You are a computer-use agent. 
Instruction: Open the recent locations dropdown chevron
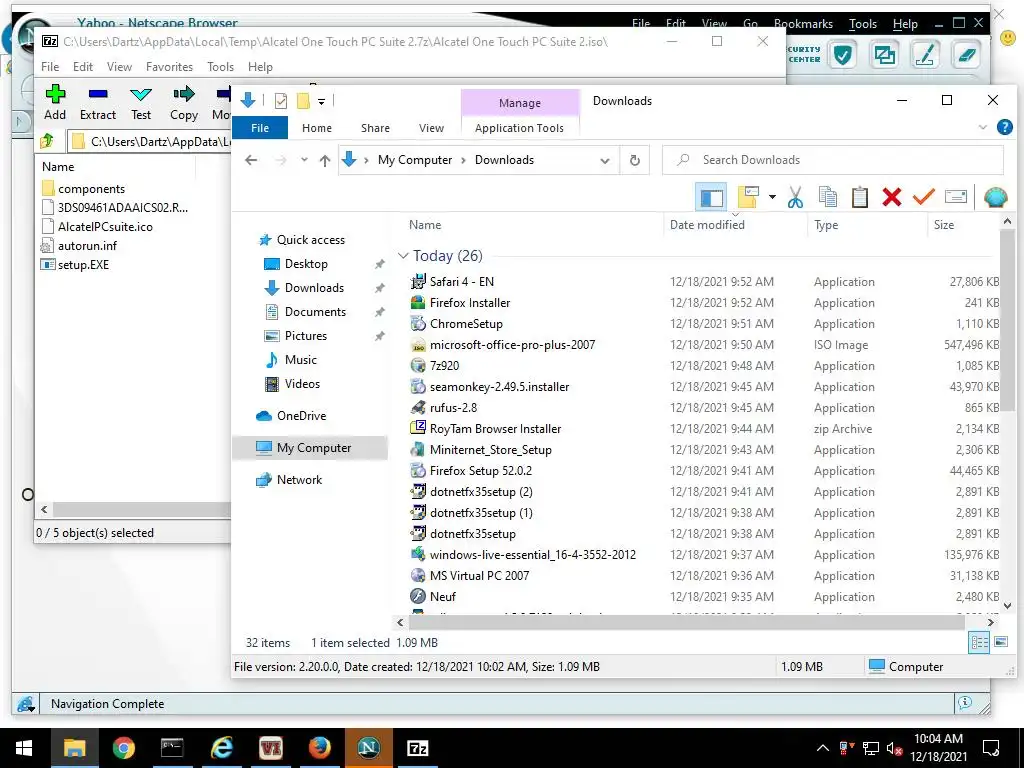click(304, 160)
